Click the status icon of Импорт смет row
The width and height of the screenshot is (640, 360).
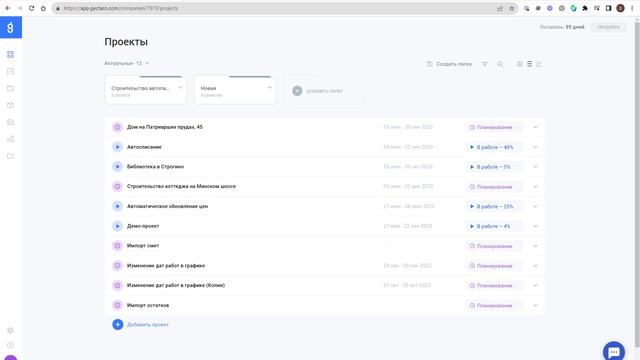(x=117, y=246)
